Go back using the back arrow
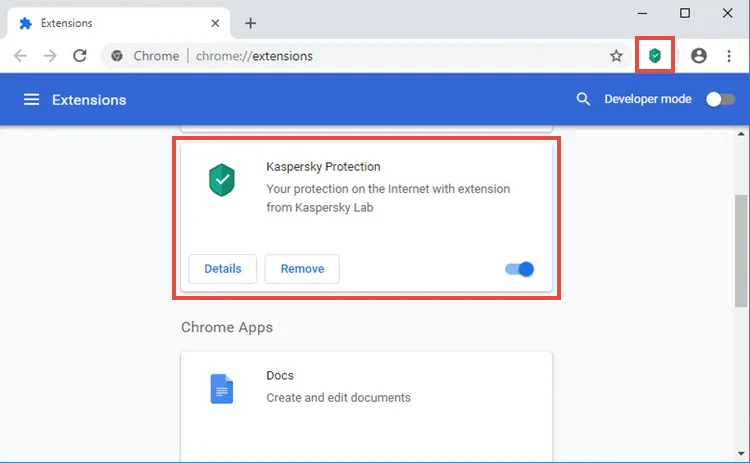 point(21,56)
